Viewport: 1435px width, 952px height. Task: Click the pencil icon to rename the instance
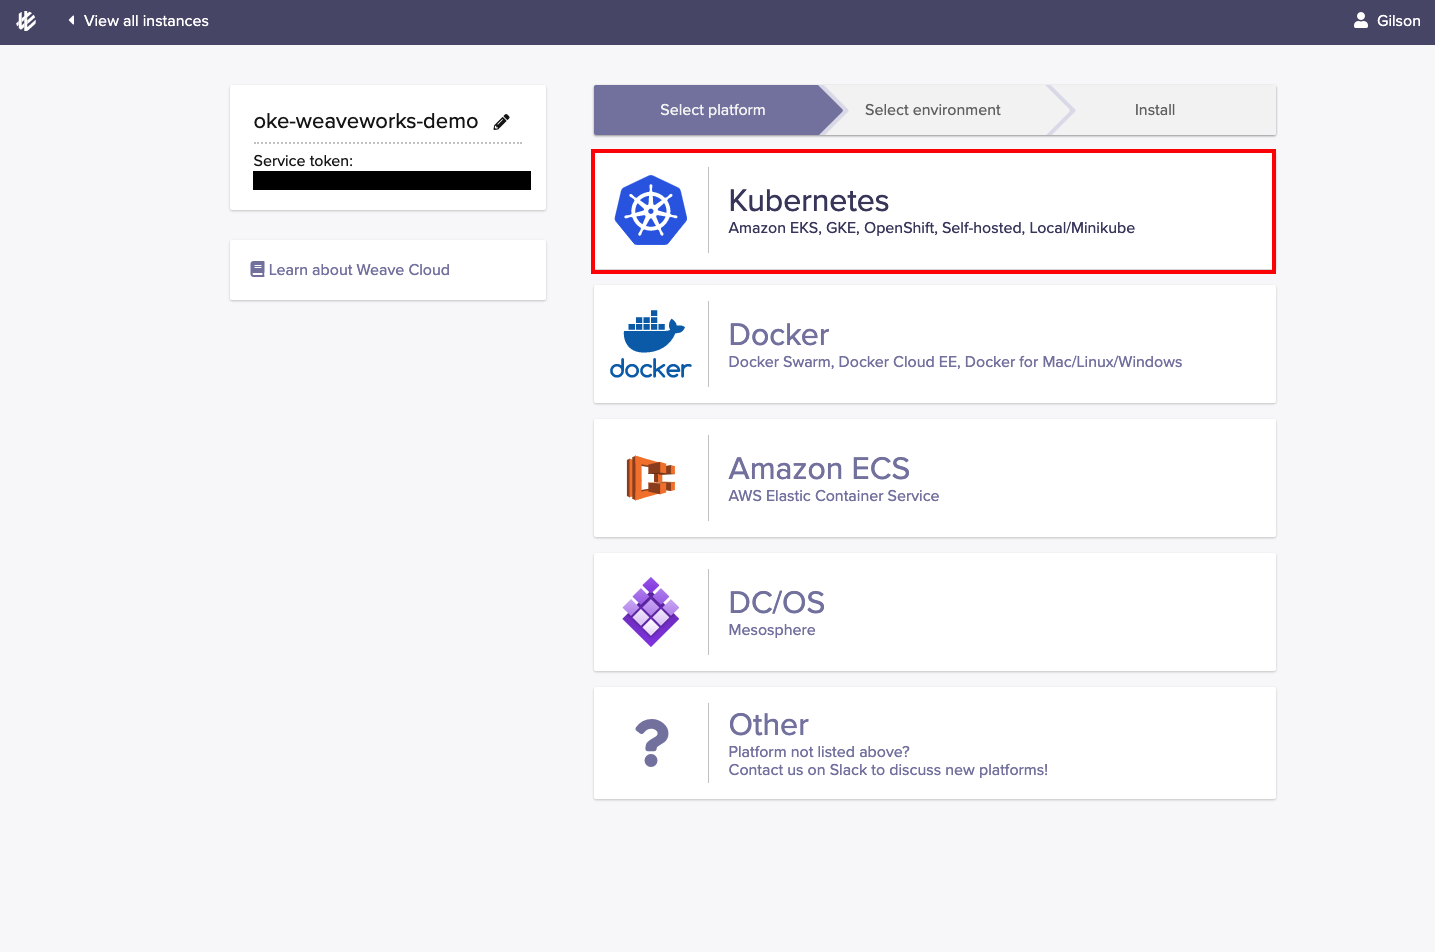point(501,122)
